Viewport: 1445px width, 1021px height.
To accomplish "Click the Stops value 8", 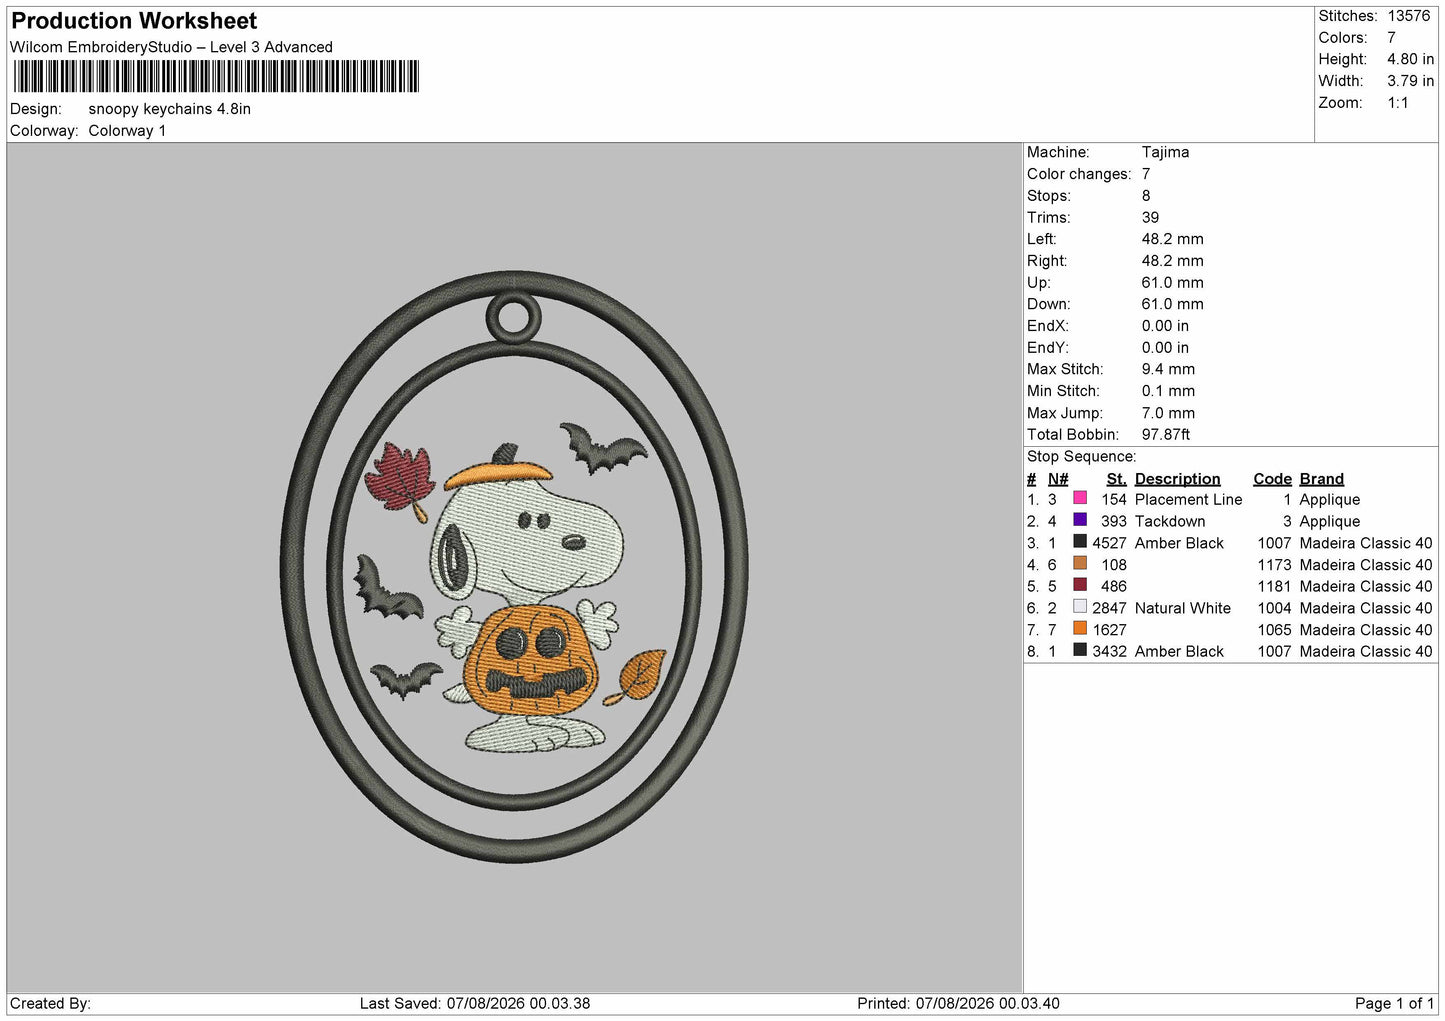I will tap(1146, 196).
